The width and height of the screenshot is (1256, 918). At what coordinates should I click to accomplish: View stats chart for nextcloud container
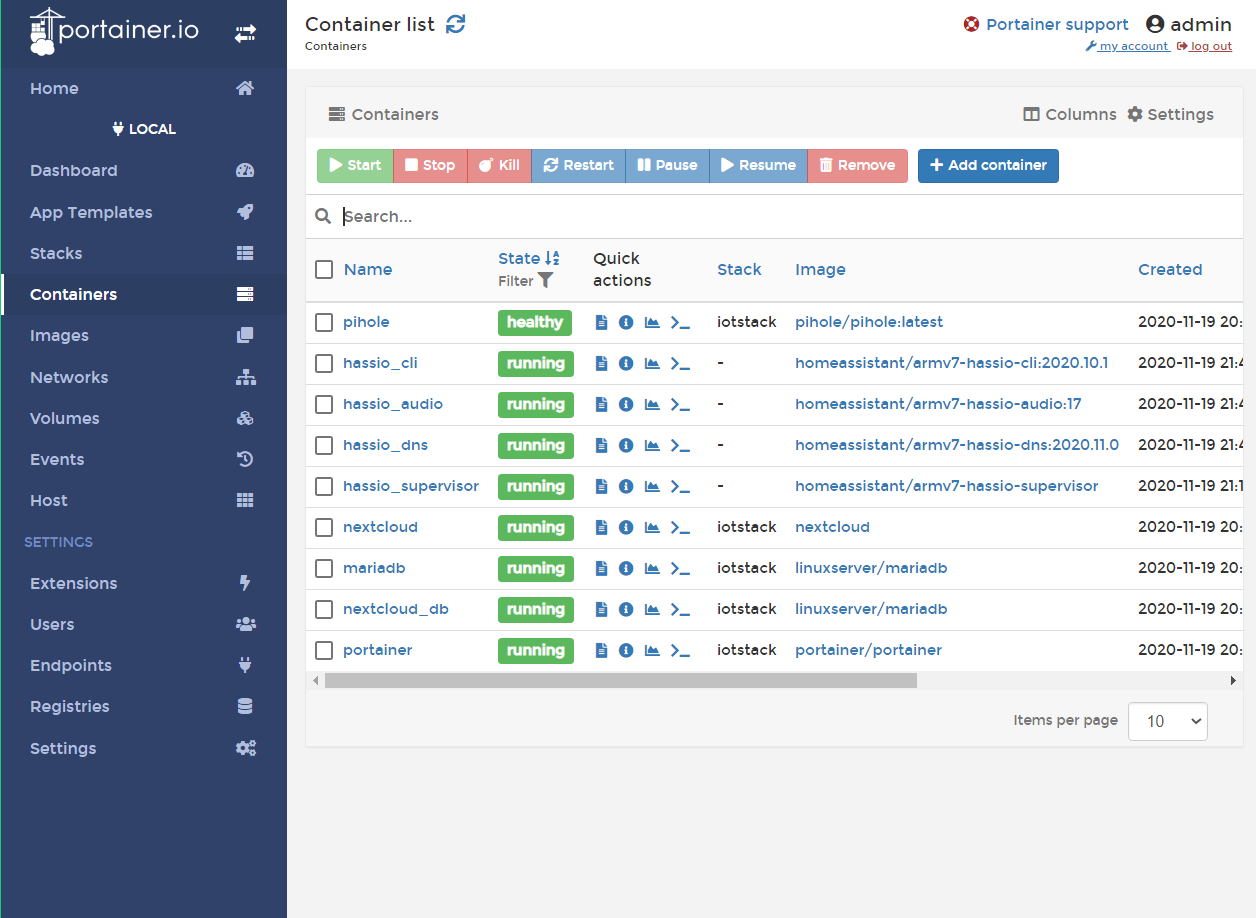(x=652, y=527)
